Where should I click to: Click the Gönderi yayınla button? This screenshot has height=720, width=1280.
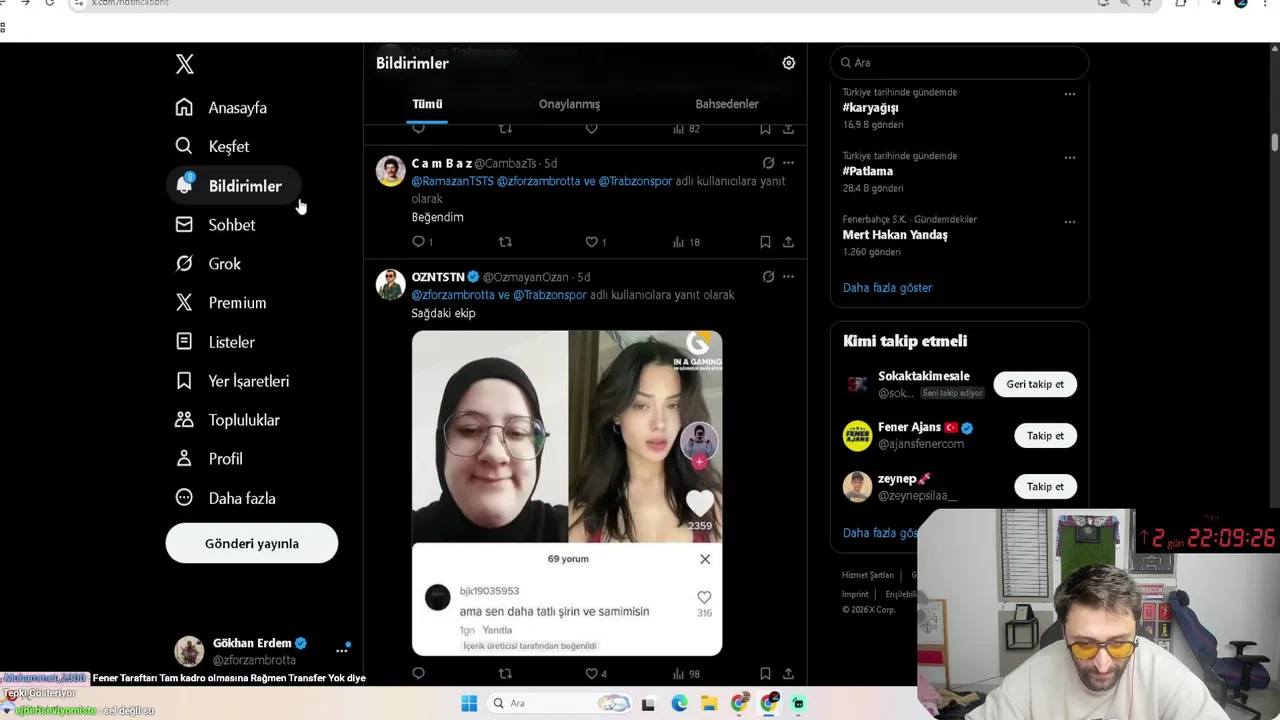(252, 544)
